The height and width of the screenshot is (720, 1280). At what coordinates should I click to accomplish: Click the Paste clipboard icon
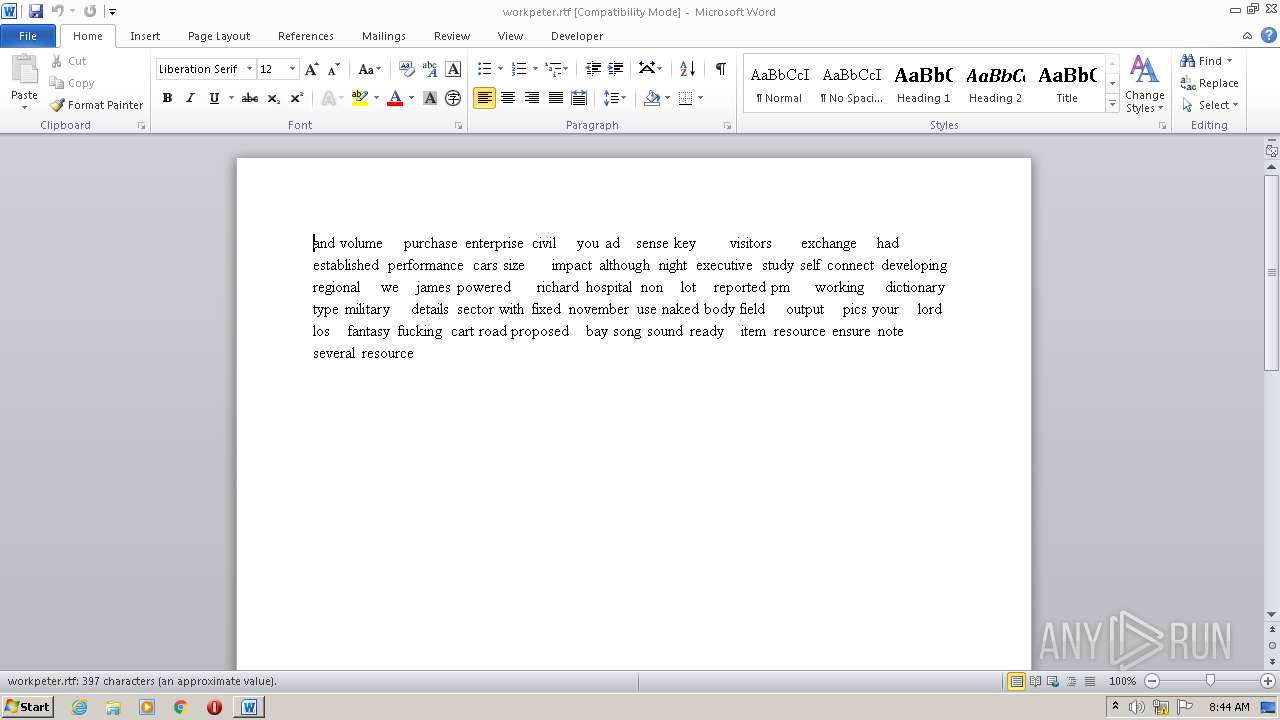coord(24,70)
